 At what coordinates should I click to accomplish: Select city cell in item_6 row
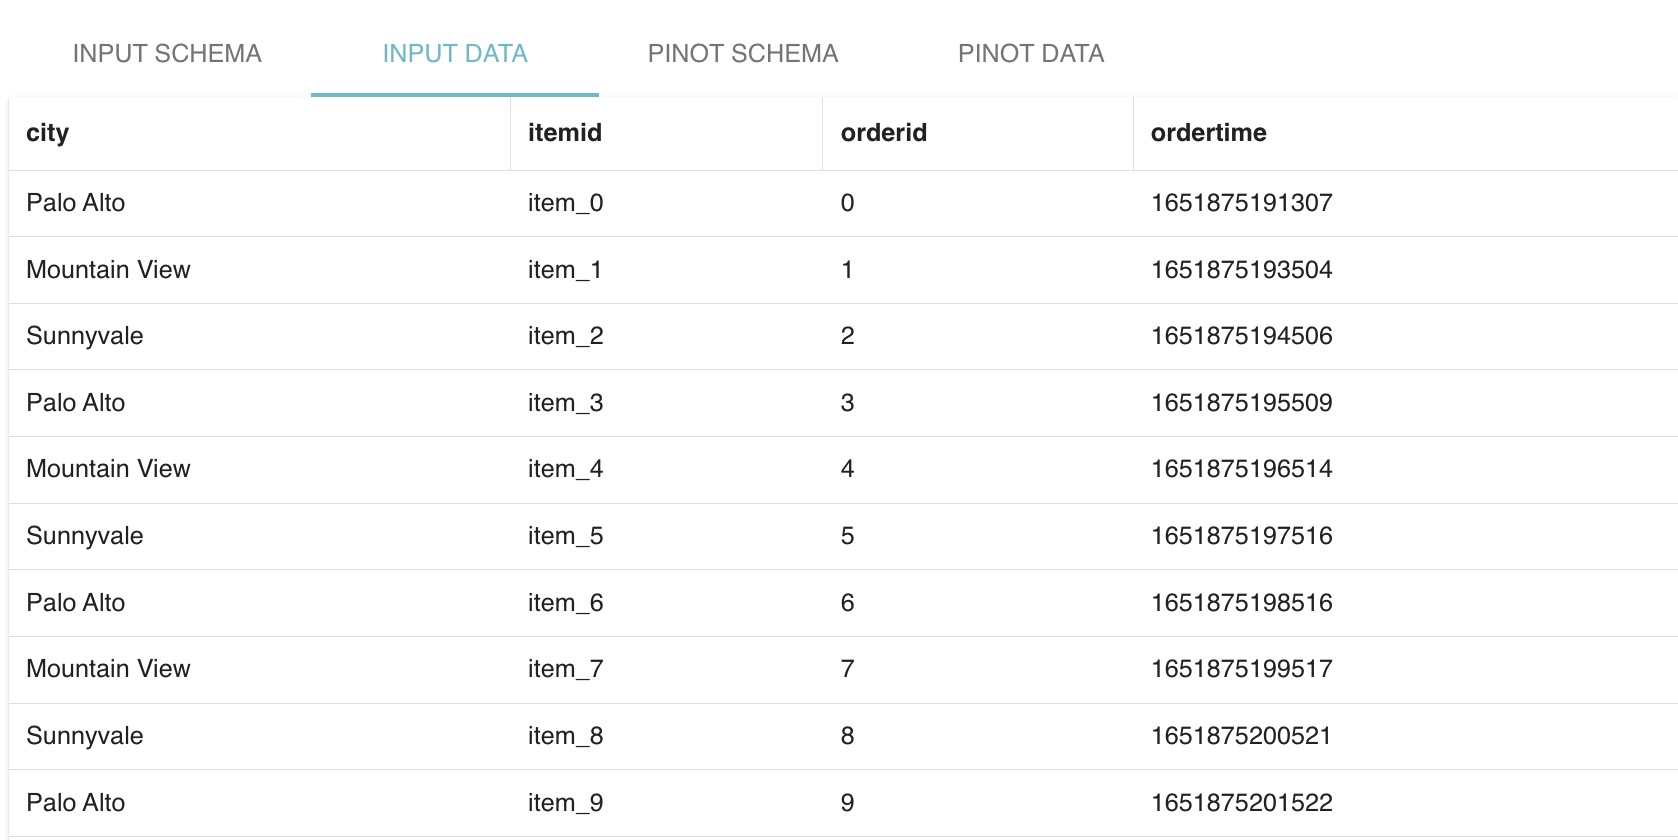click(x=260, y=603)
